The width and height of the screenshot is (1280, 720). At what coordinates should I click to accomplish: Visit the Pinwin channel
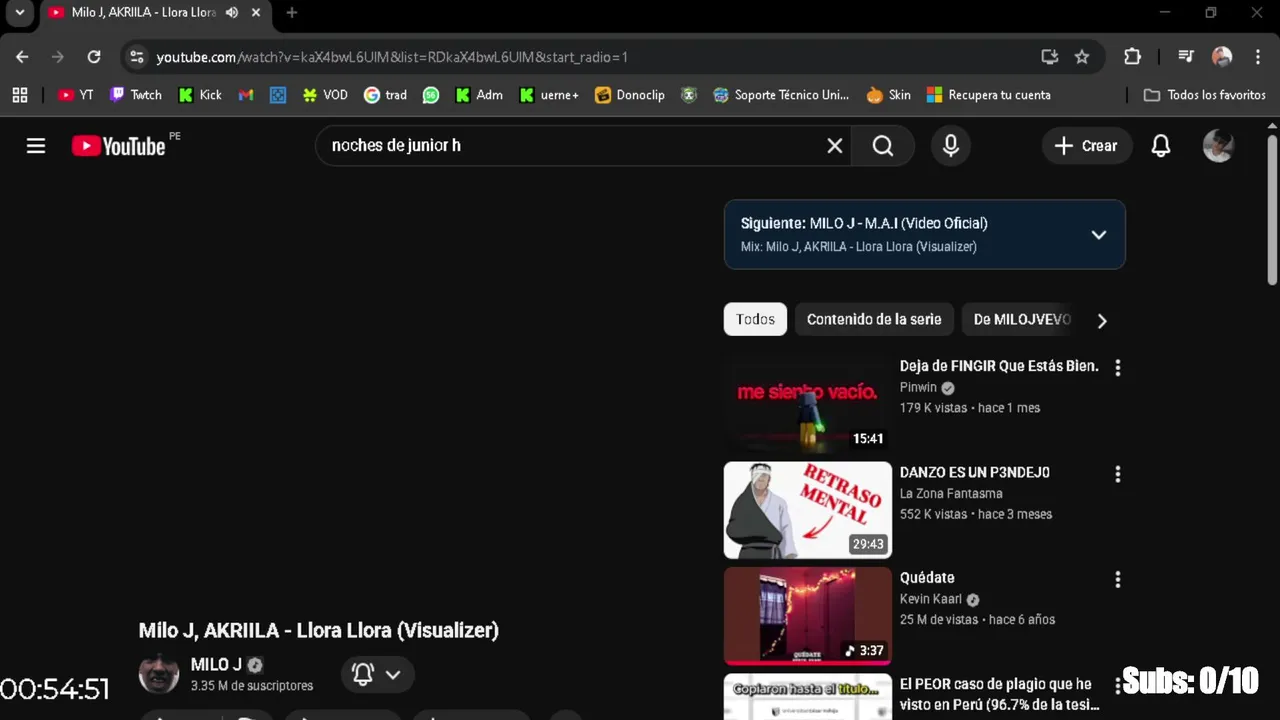coord(918,388)
